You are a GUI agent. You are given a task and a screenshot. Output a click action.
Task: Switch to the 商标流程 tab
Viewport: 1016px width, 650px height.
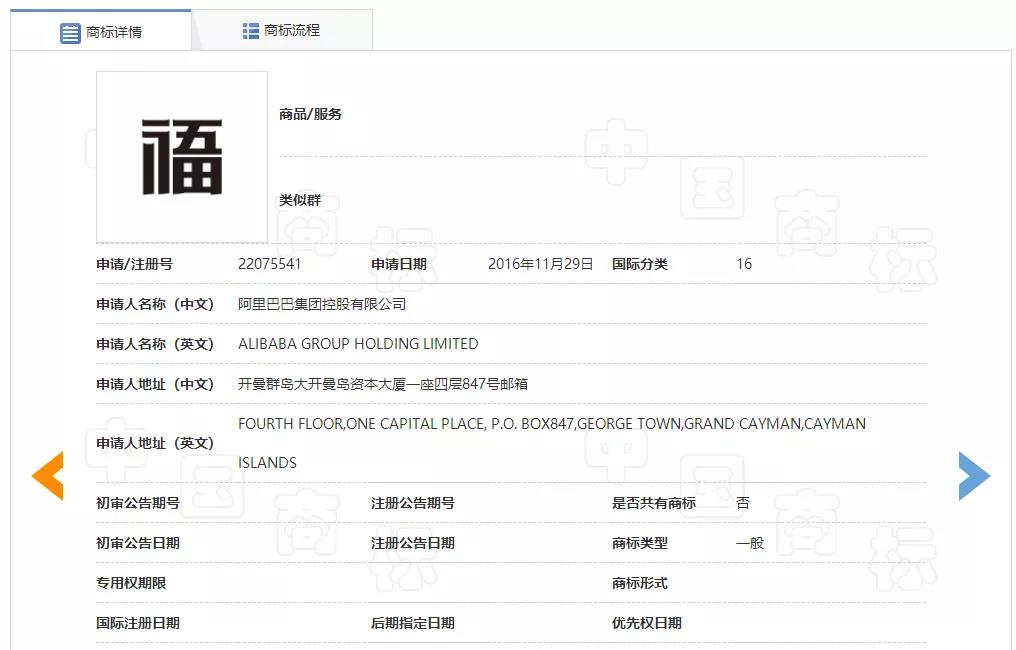(x=291, y=29)
